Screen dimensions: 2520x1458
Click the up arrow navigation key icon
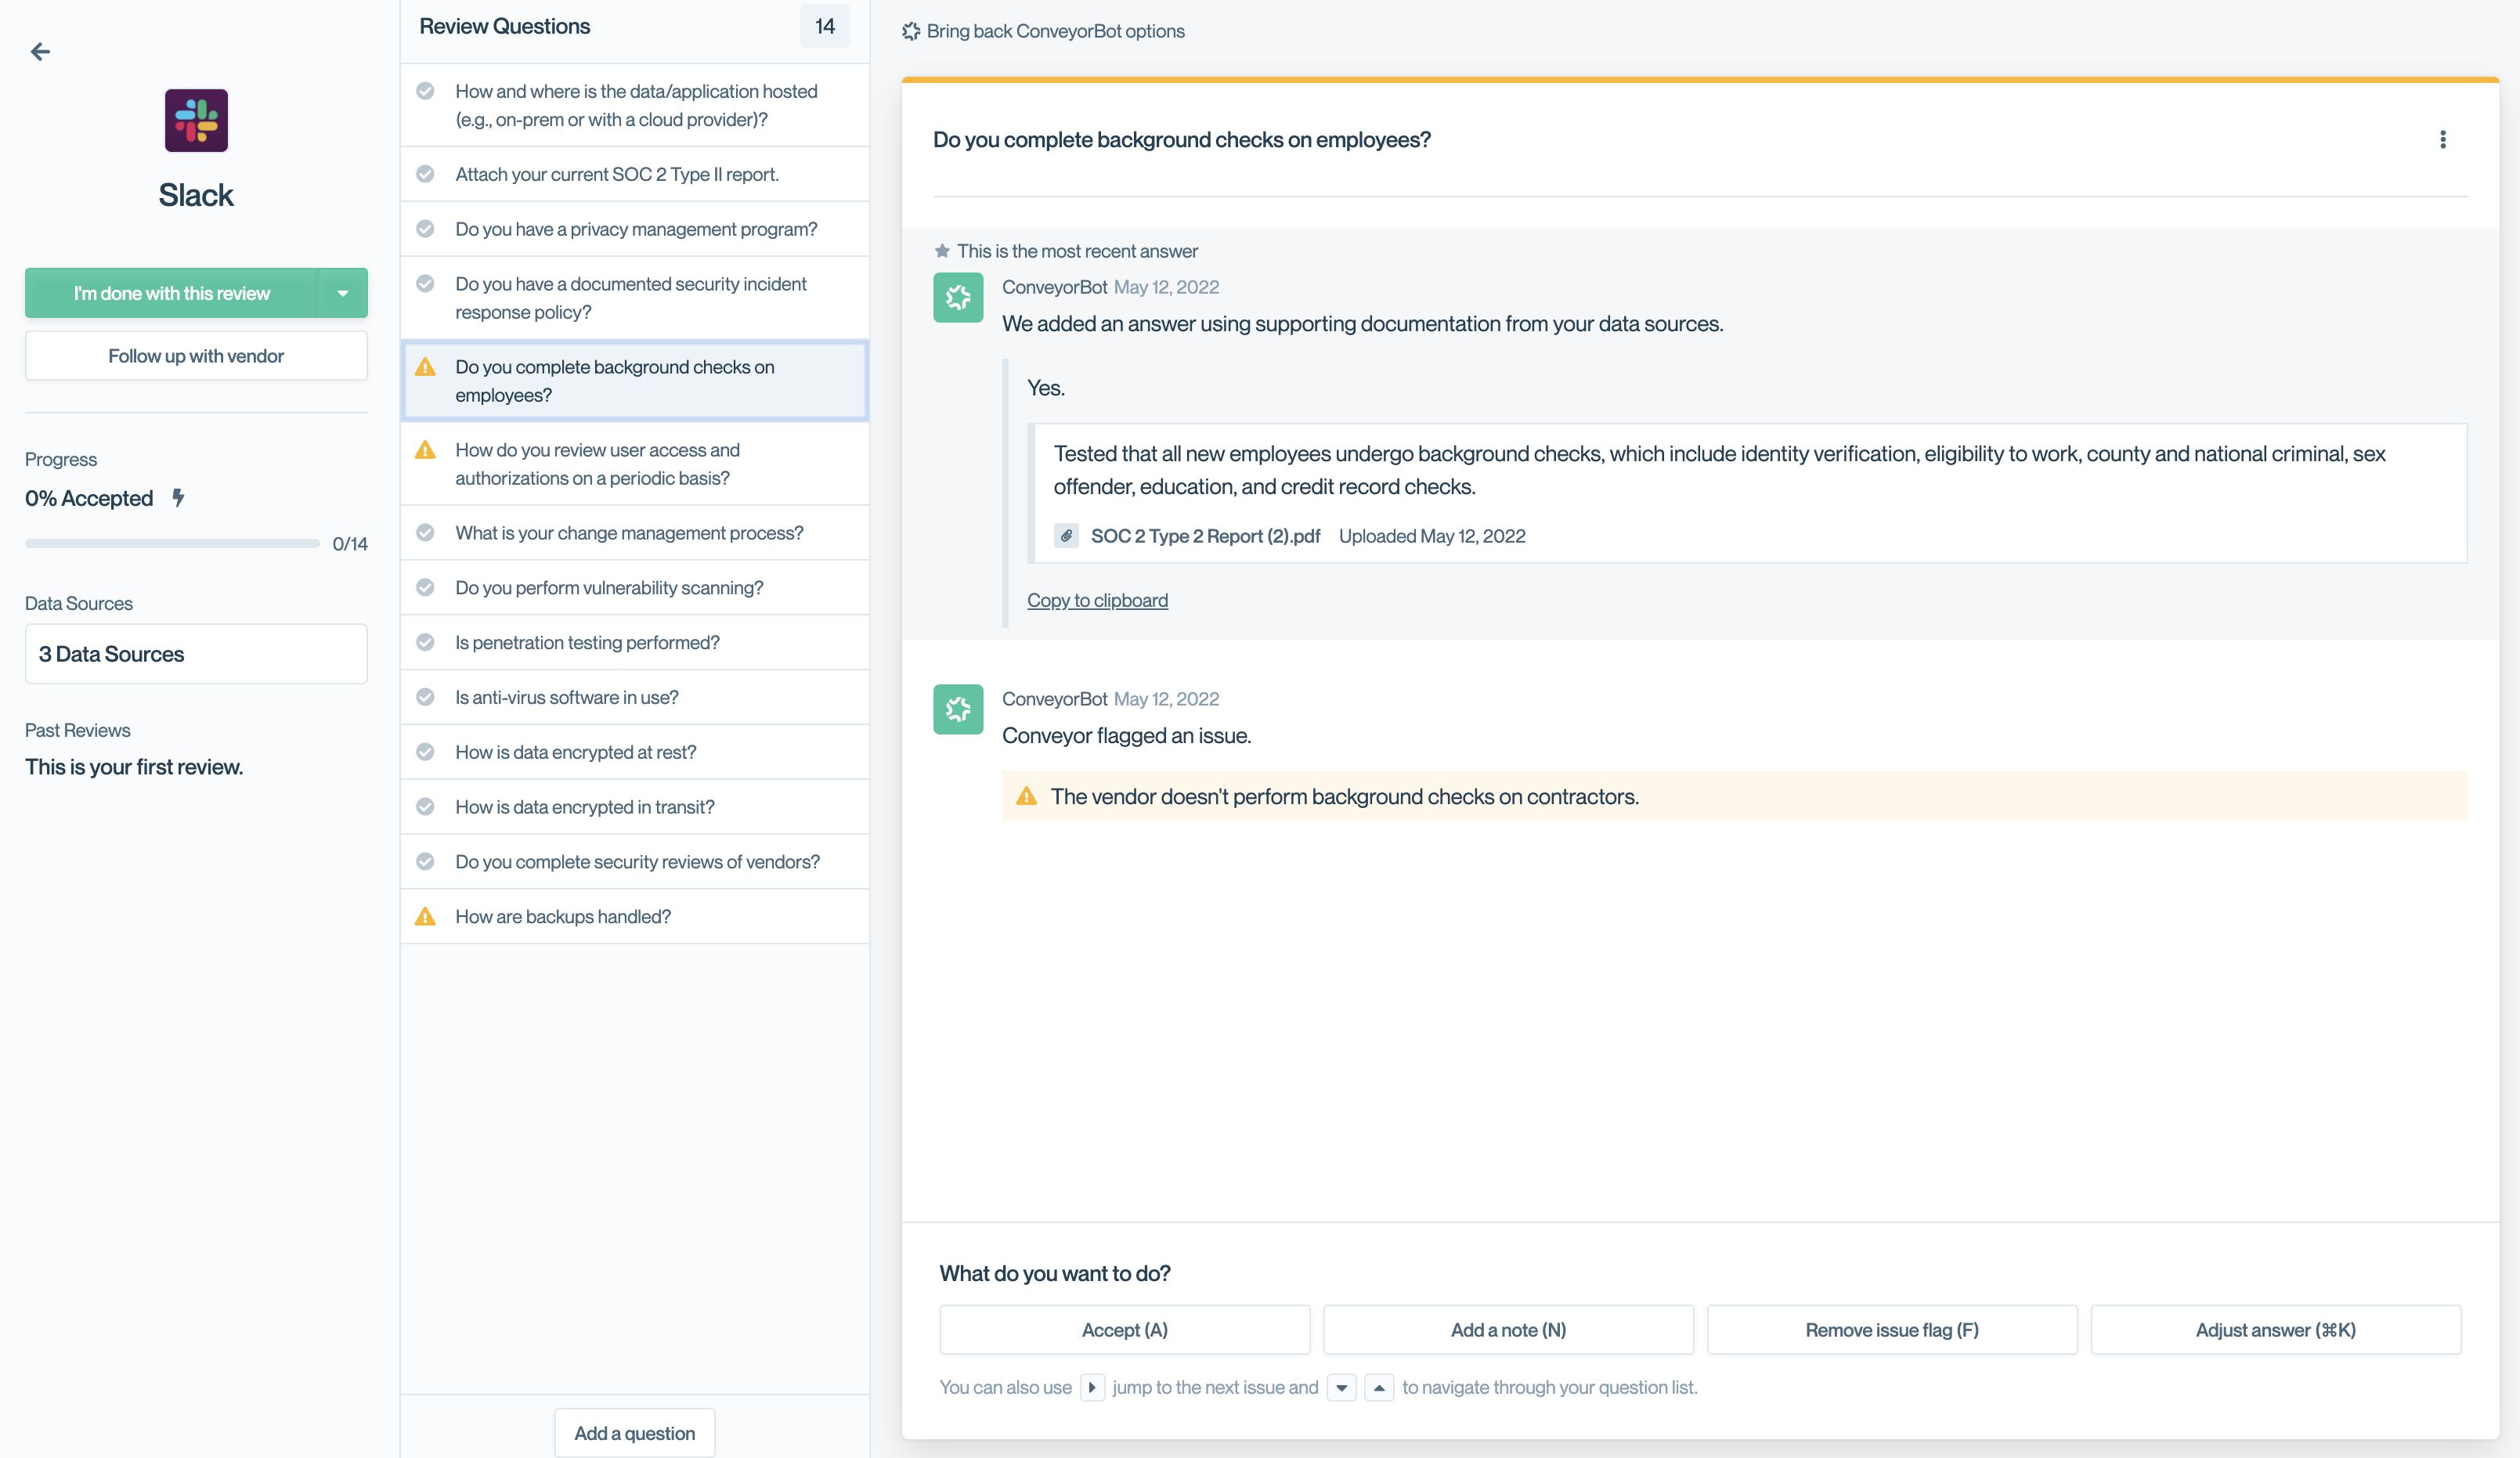click(1378, 1387)
